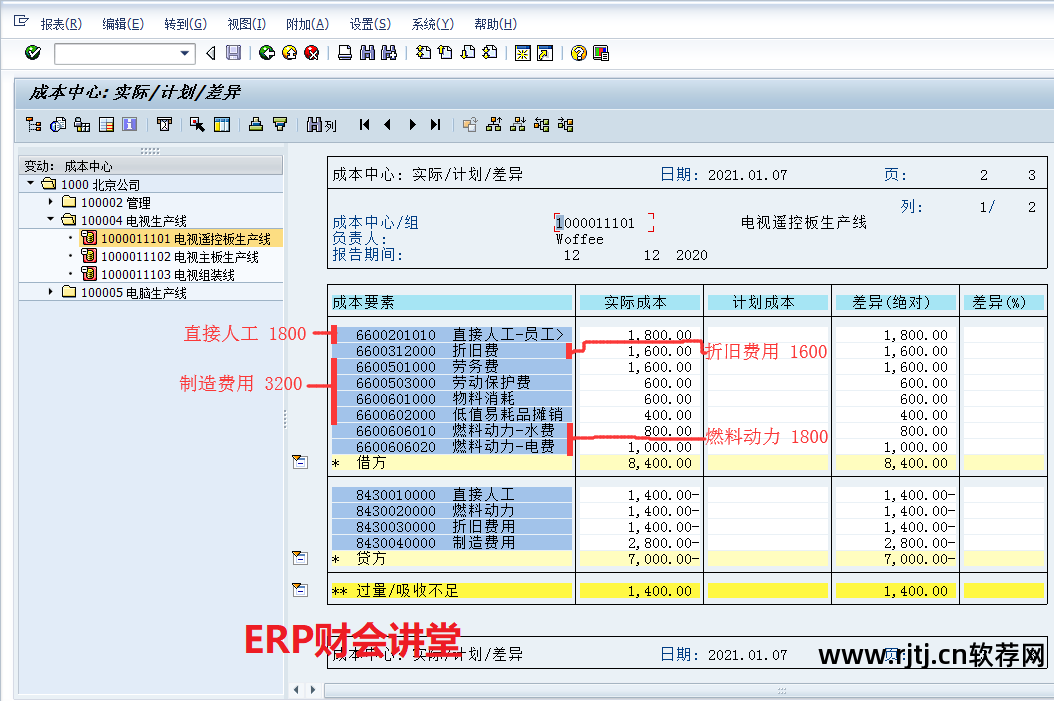Collapse the 100004 电视生产线 folder node

point(50,219)
